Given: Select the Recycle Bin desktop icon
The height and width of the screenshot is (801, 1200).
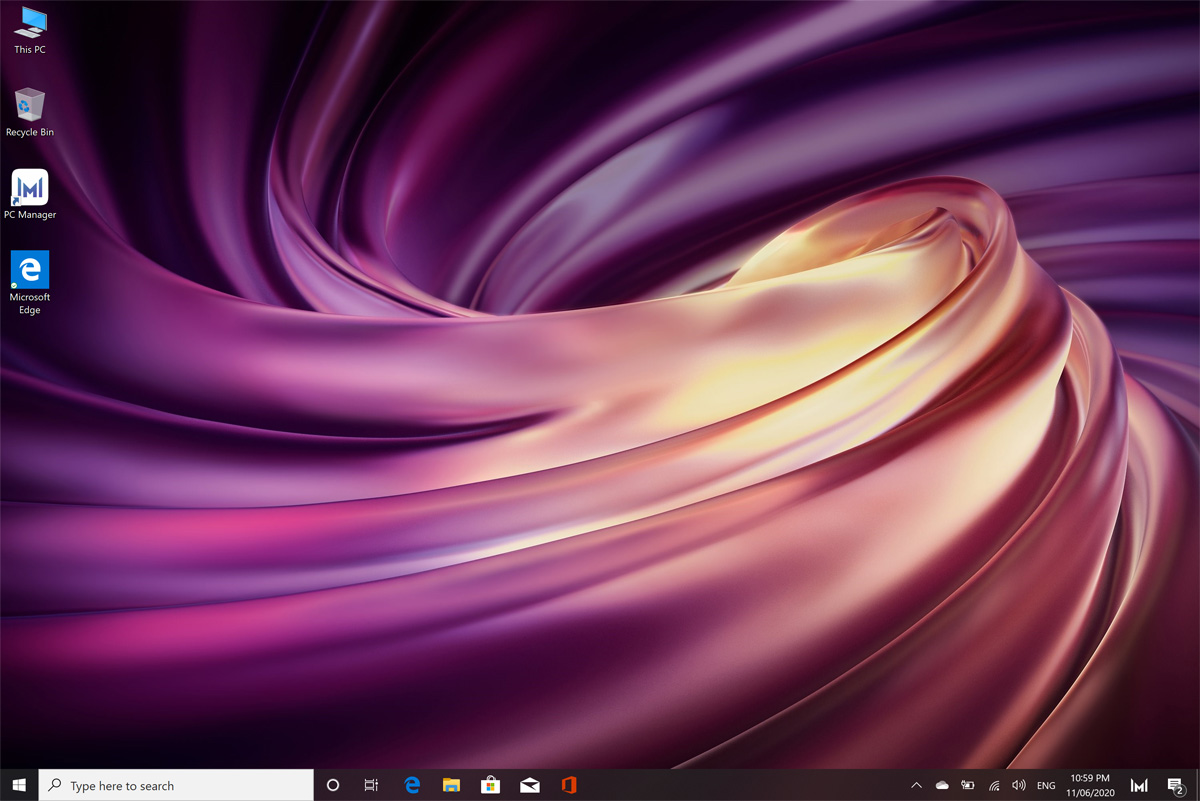Looking at the screenshot, I should (x=30, y=112).
